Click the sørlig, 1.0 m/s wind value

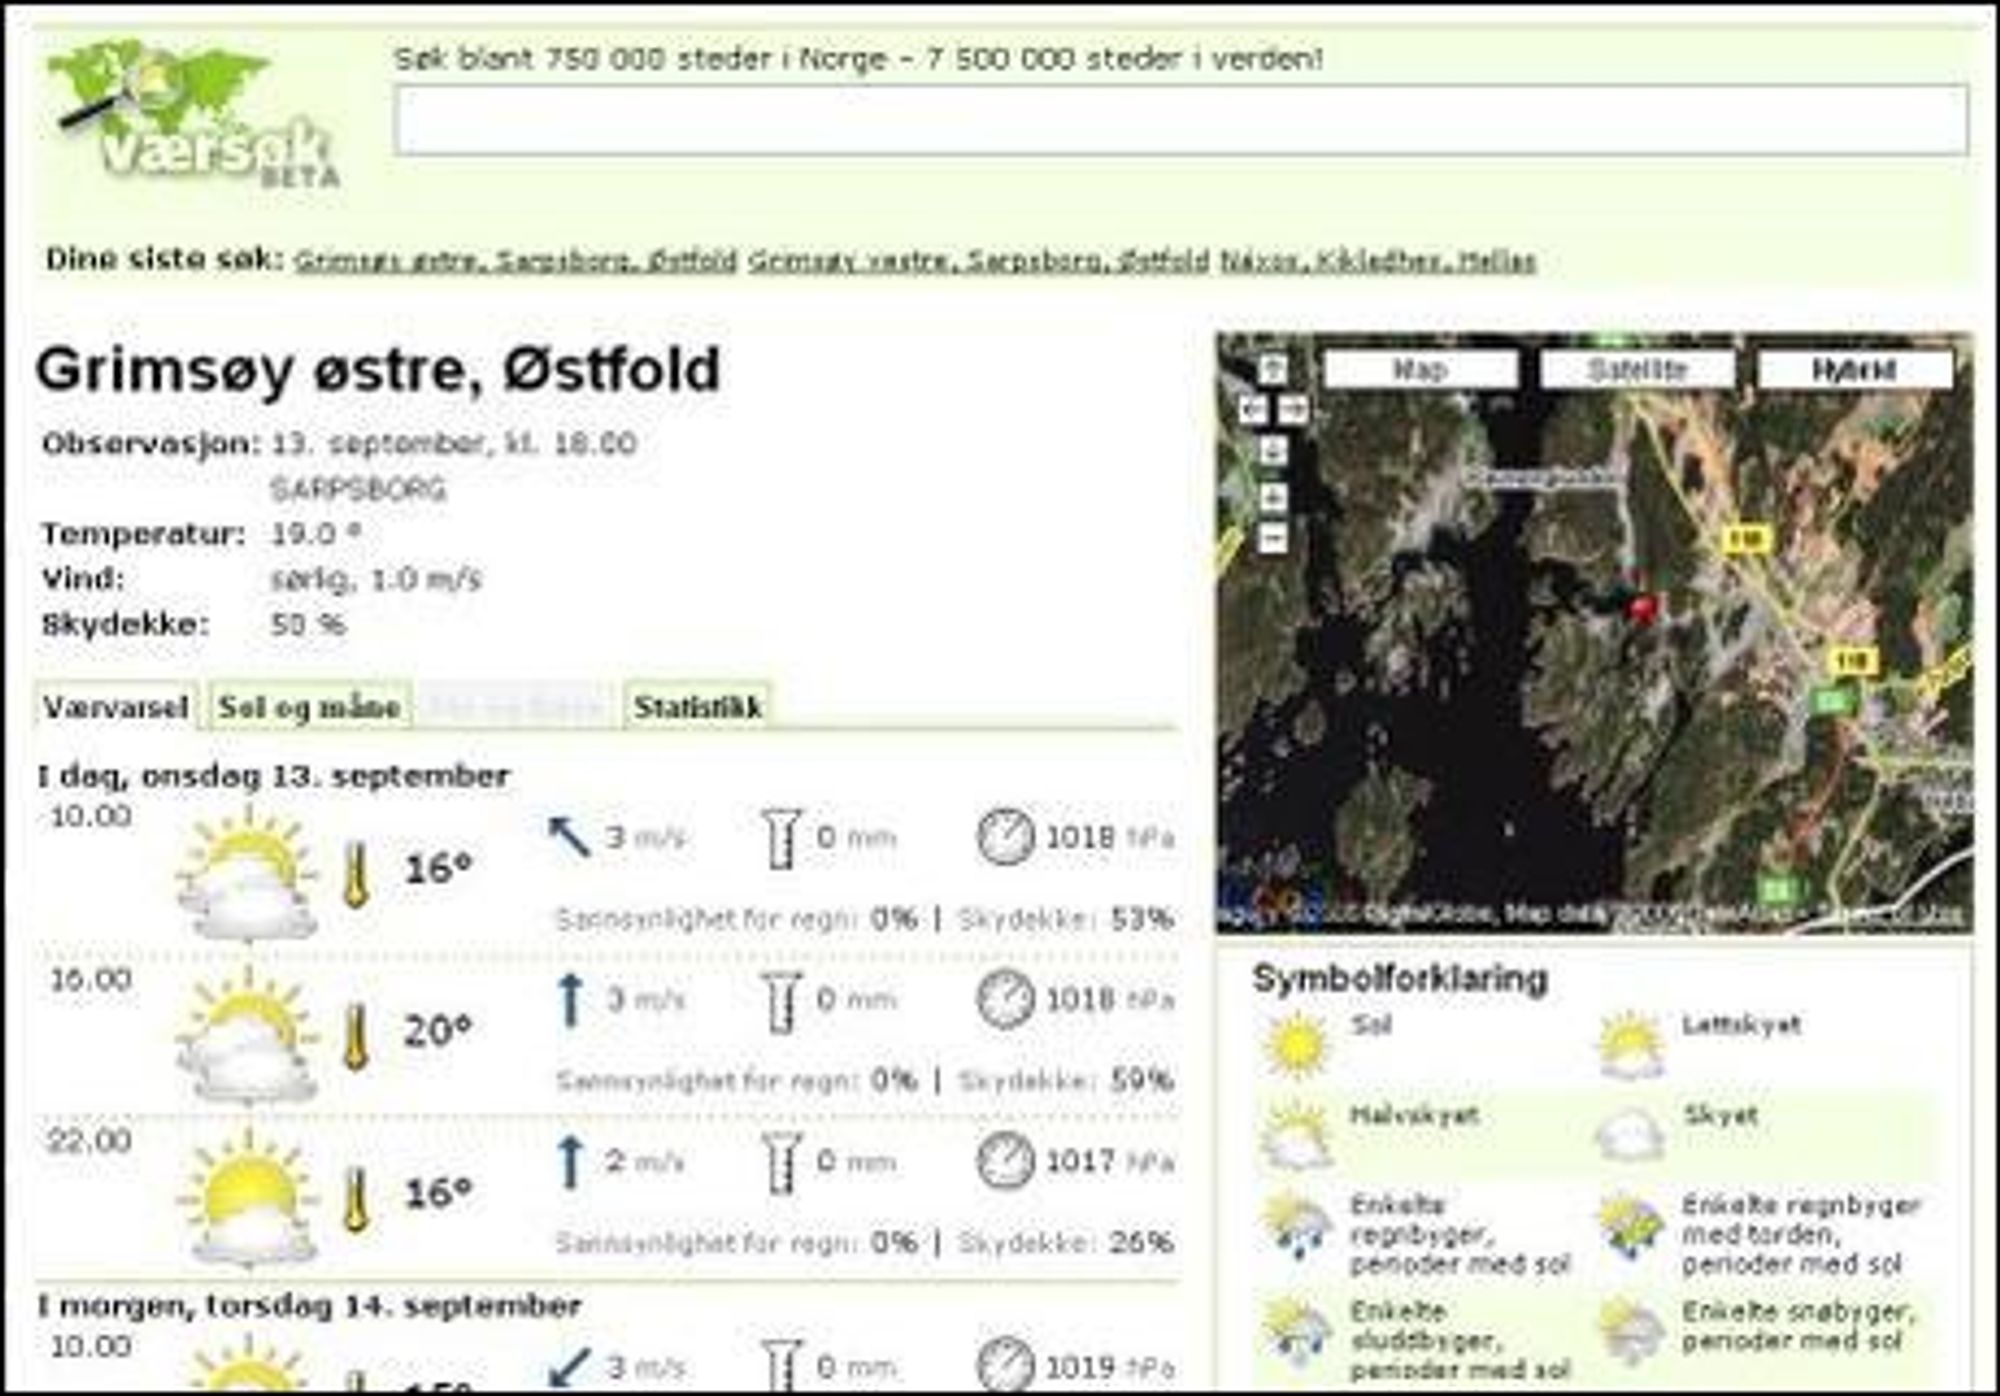pyautogui.click(x=376, y=579)
